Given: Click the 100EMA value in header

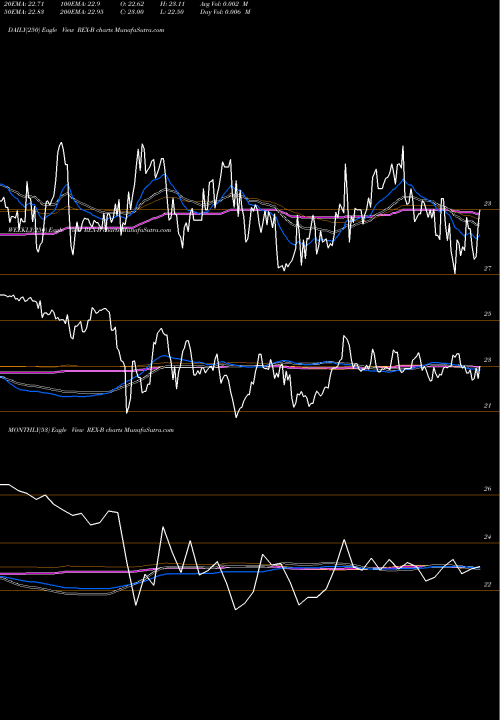Looking at the screenshot, I should (78, 4).
